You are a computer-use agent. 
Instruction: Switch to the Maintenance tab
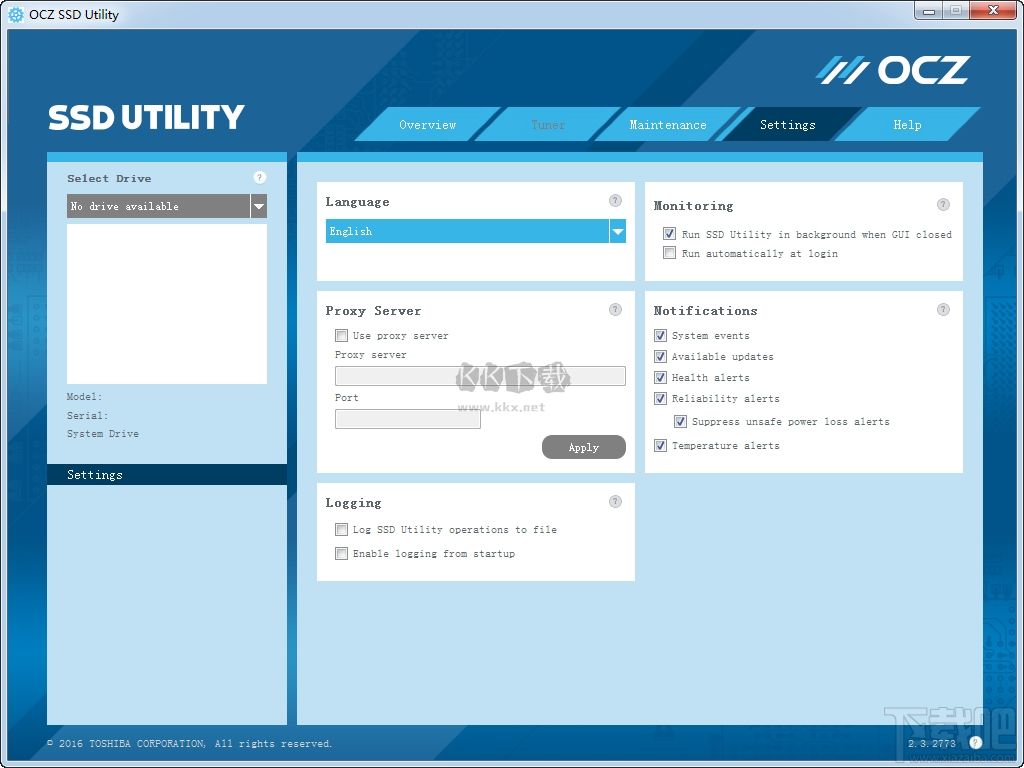click(667, 124)
